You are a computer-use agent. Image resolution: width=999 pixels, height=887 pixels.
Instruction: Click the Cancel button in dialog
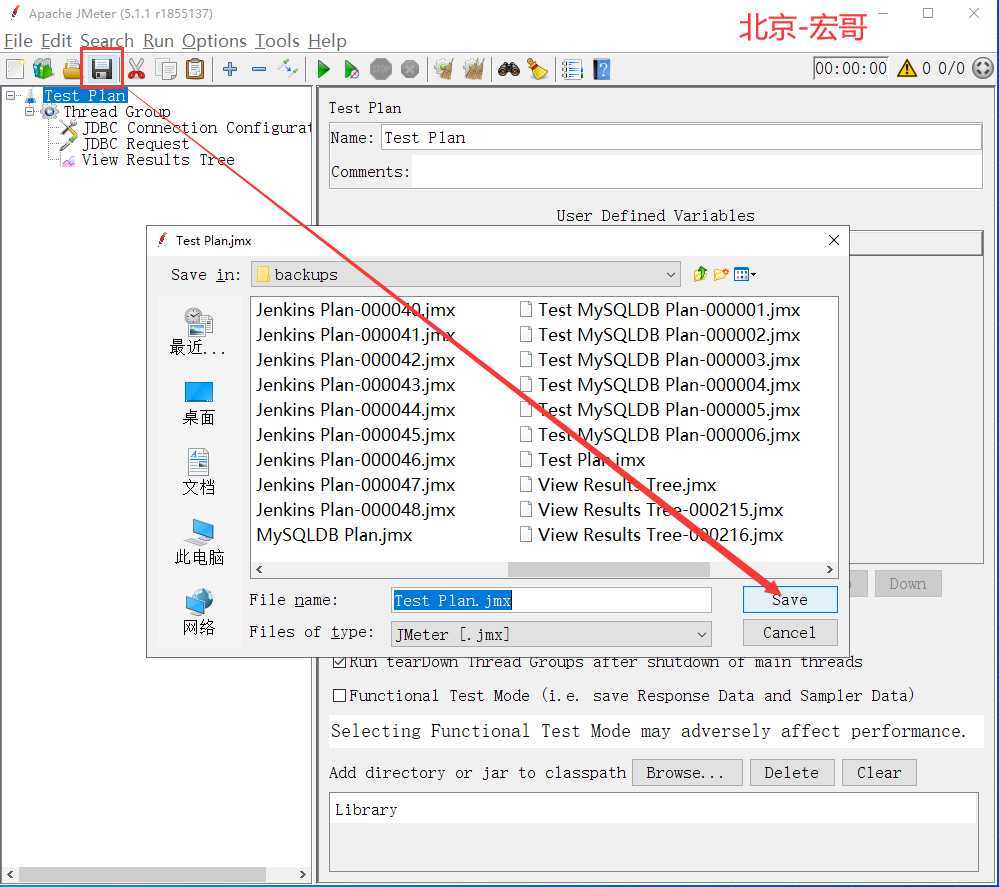(790, 633)
